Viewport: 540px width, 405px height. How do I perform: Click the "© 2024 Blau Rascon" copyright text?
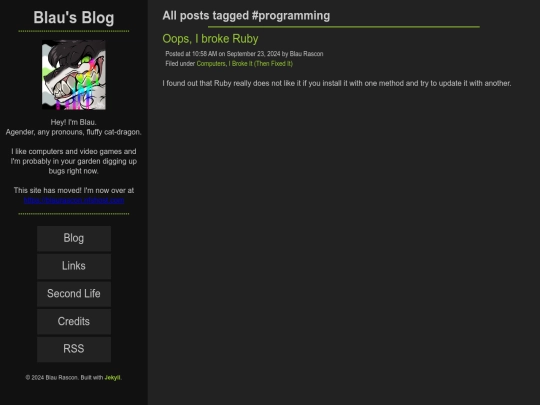[52, 377]
